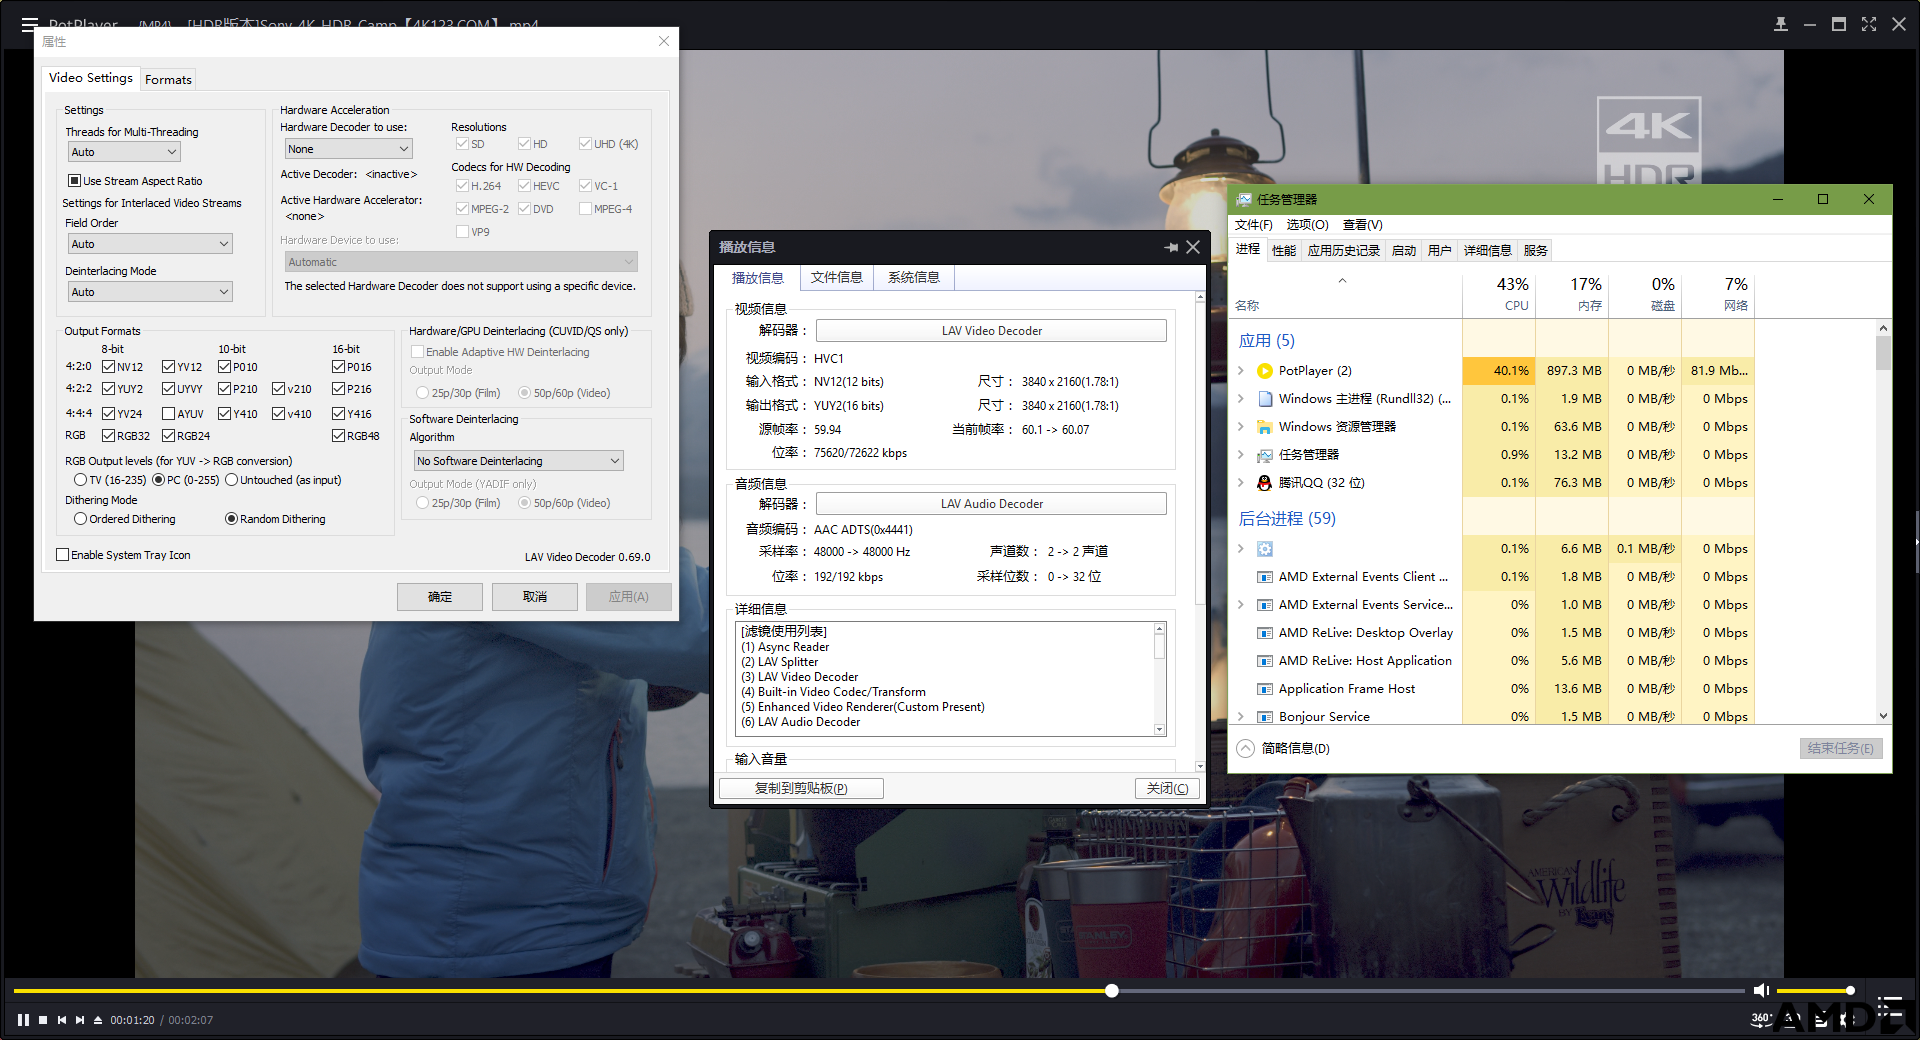Screen dimensions: 1920x1040
Task: Pause the video playback
Action: tap(23, 1020)
